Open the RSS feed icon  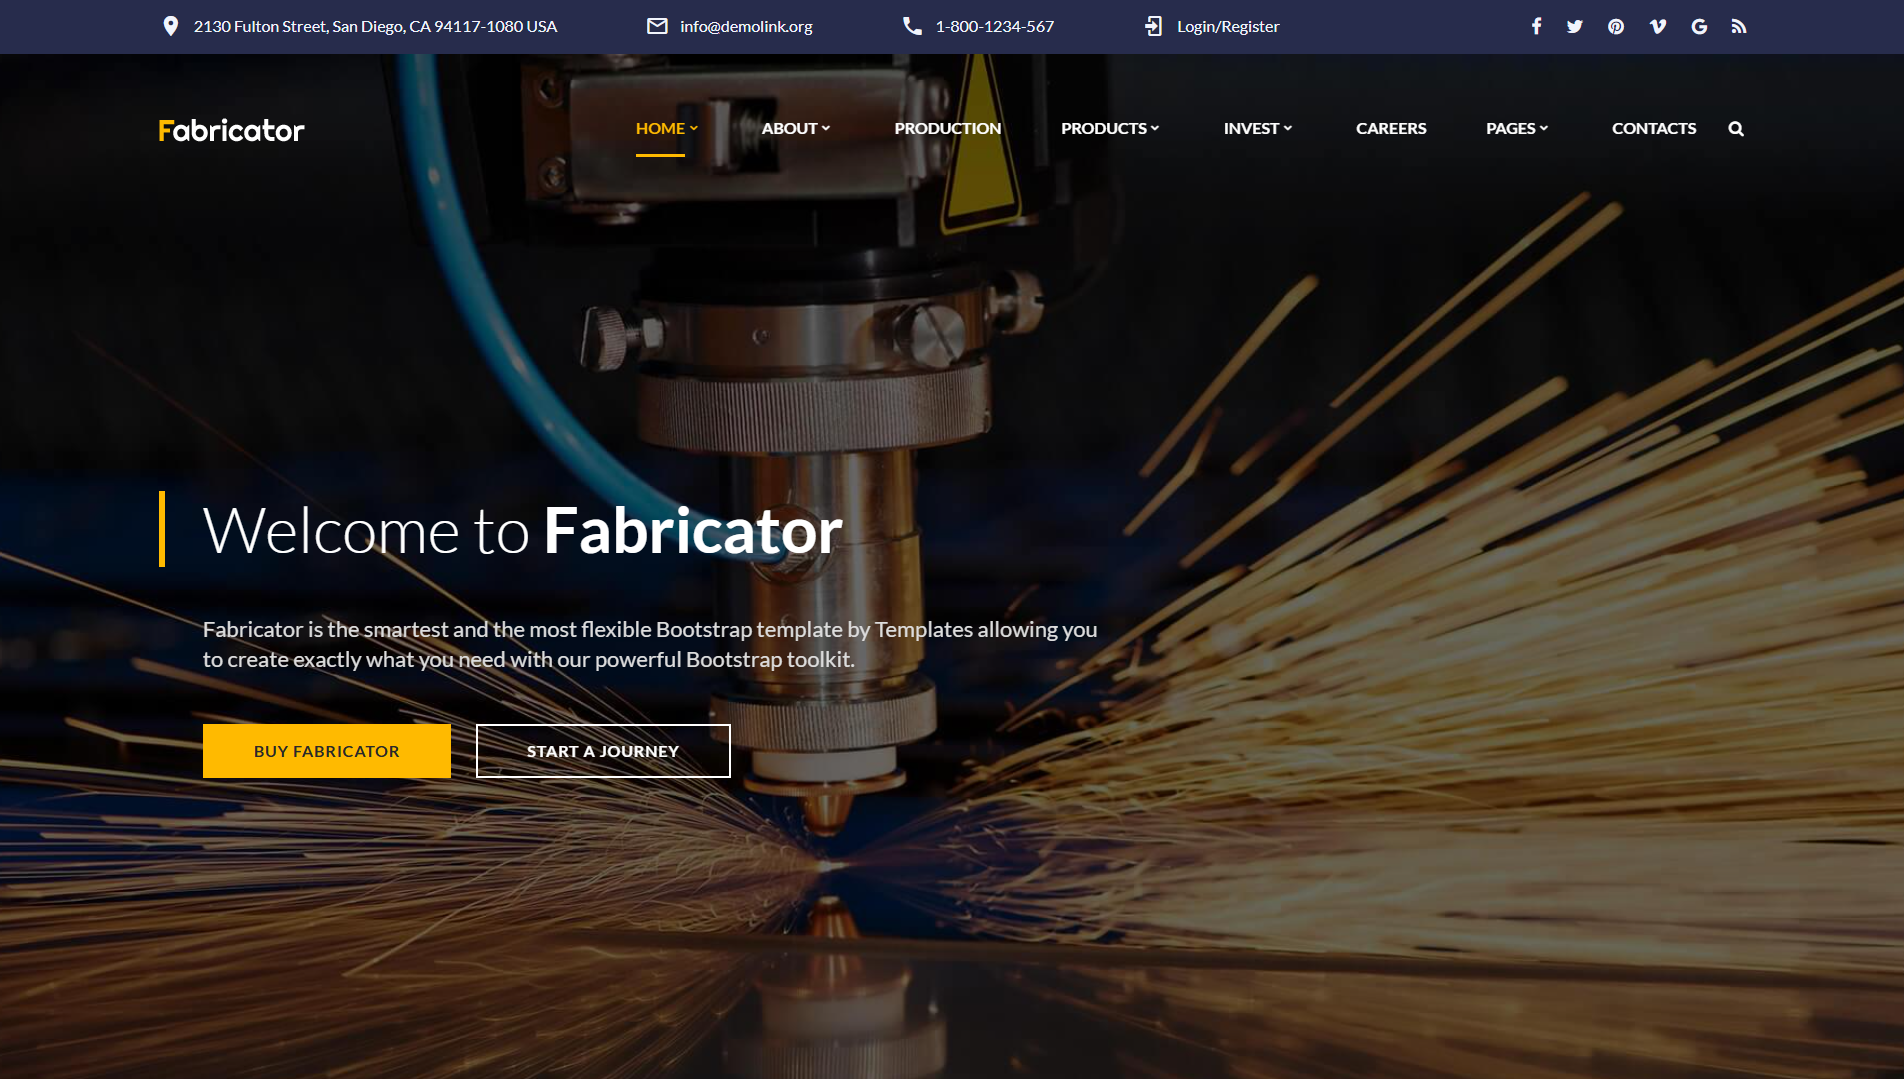pos(1739,27)
